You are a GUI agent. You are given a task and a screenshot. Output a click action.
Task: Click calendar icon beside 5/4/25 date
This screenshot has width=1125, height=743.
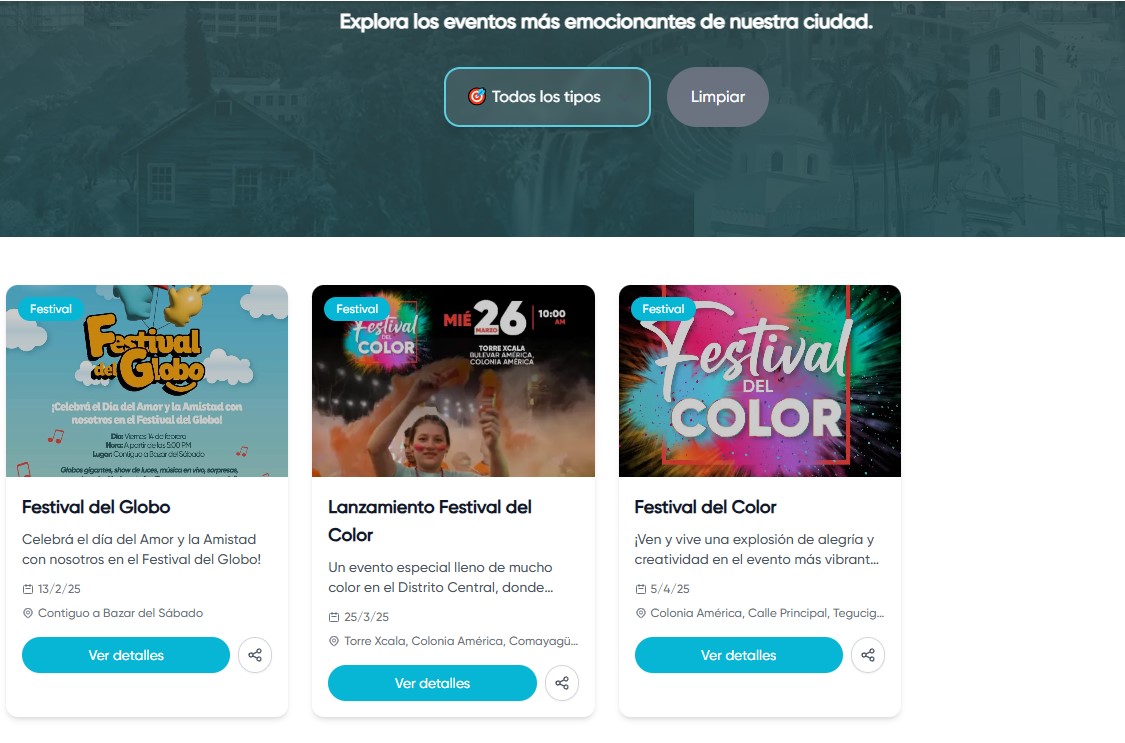point(641,589)
